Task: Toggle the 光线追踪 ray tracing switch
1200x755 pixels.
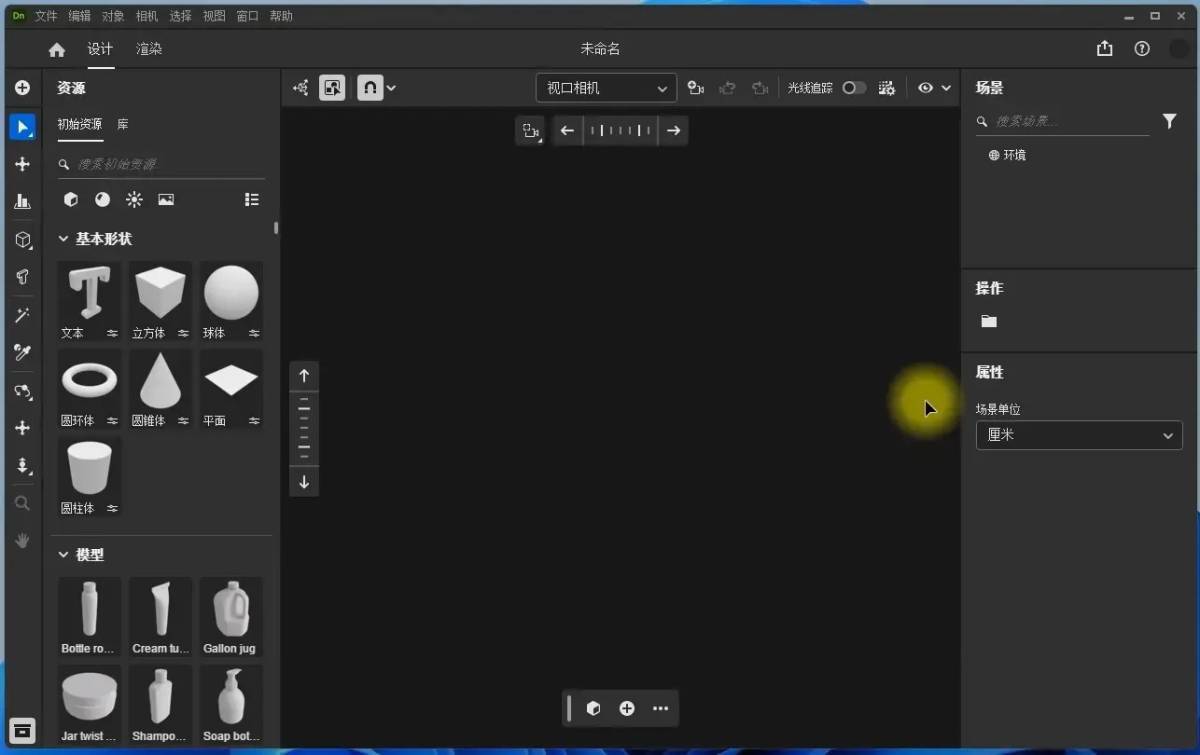Action: 853,88
